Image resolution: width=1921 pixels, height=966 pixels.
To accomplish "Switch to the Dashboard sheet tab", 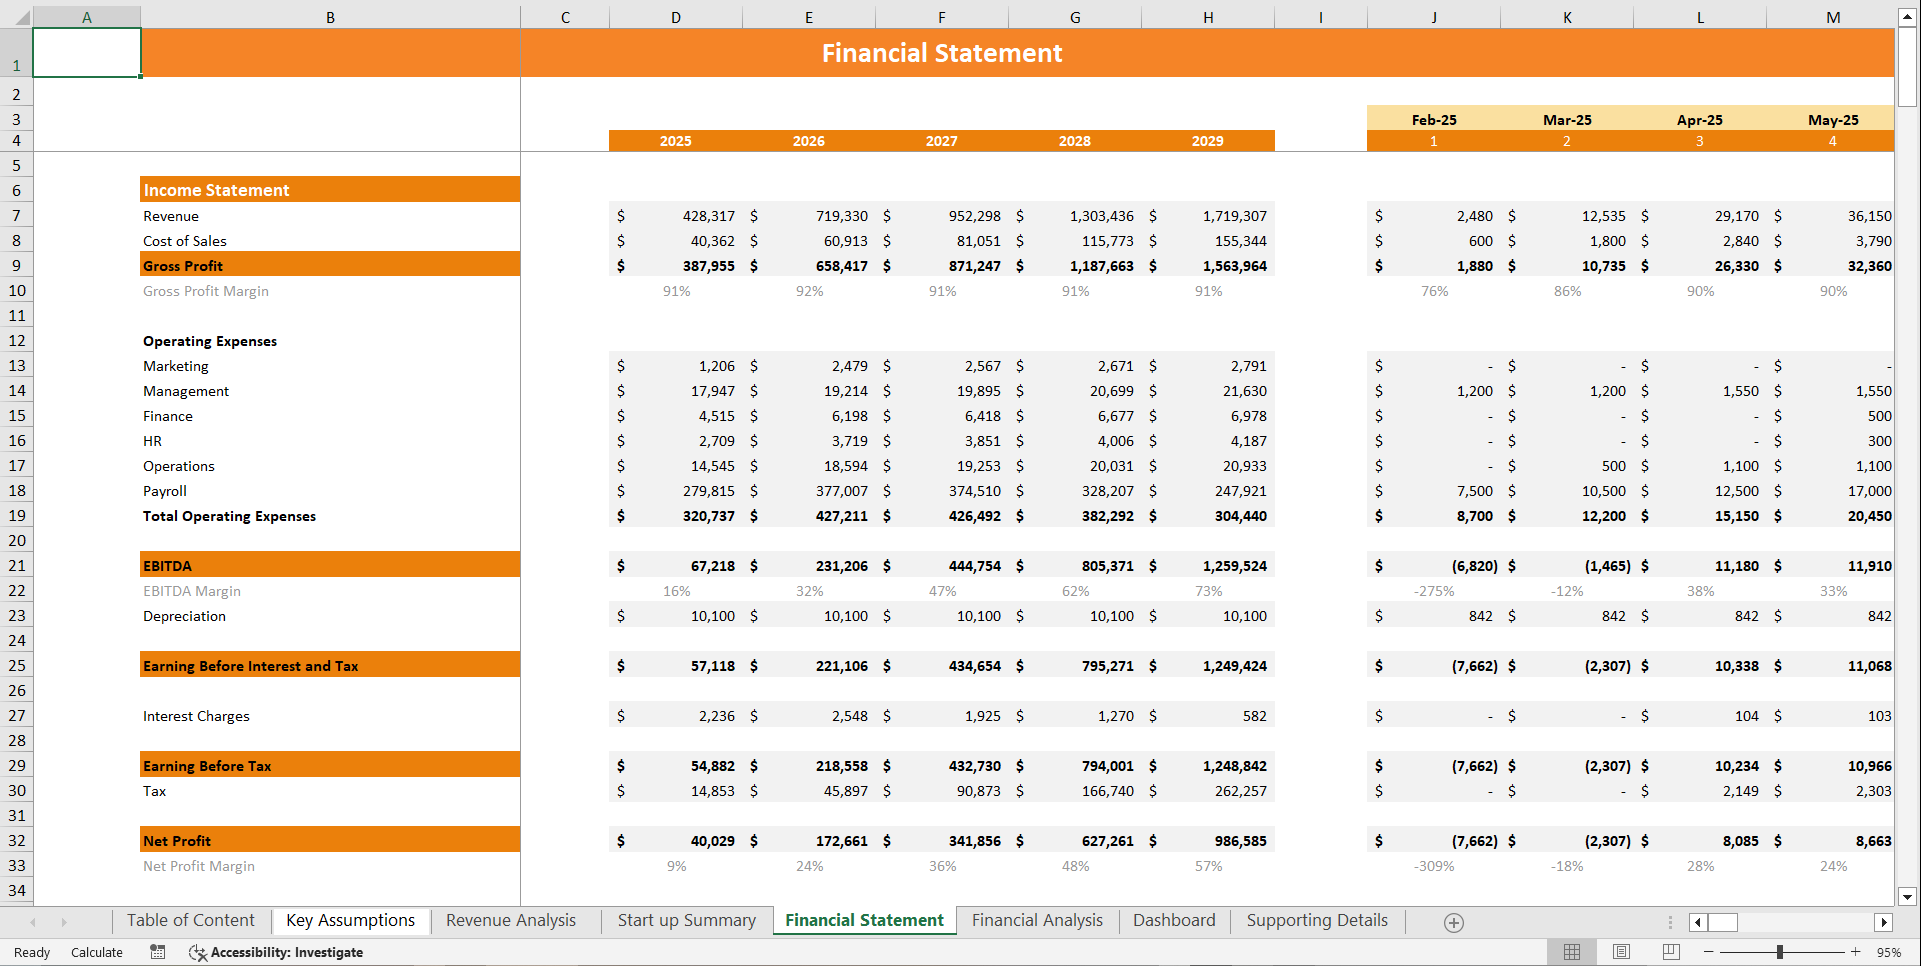I will click(x=1174, y=920).
